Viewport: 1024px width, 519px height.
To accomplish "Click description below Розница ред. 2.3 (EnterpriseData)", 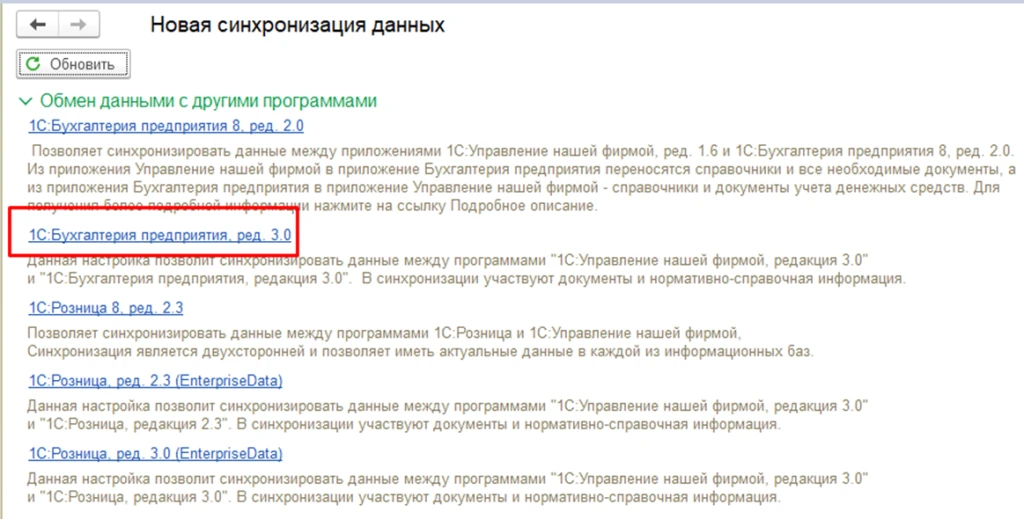I will tap(447, 415).
